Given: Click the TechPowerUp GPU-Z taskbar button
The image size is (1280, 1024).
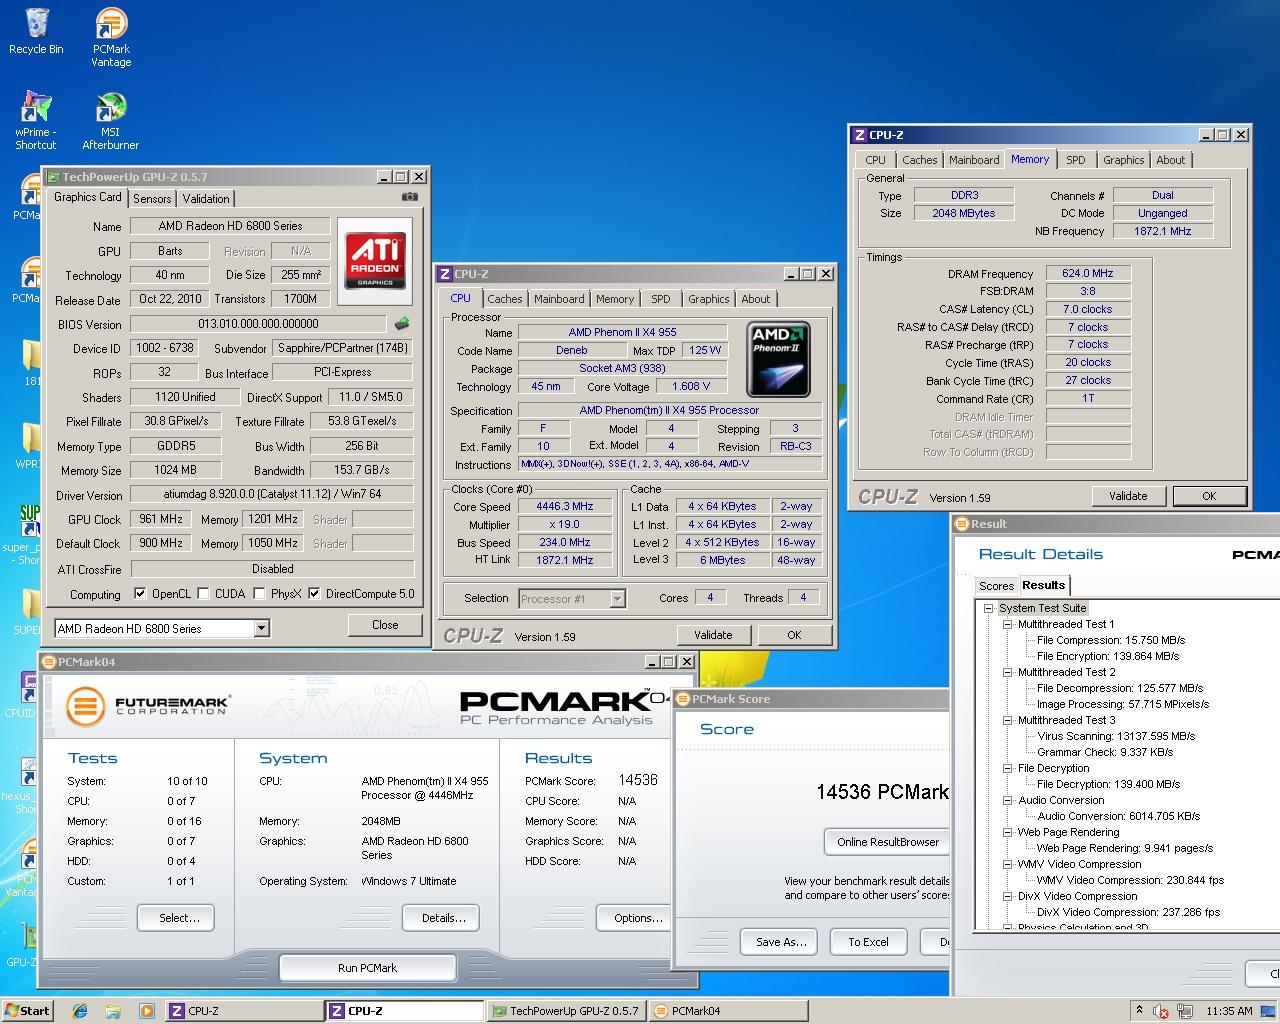Looking at the screenshot, I should pos(565,1011).
